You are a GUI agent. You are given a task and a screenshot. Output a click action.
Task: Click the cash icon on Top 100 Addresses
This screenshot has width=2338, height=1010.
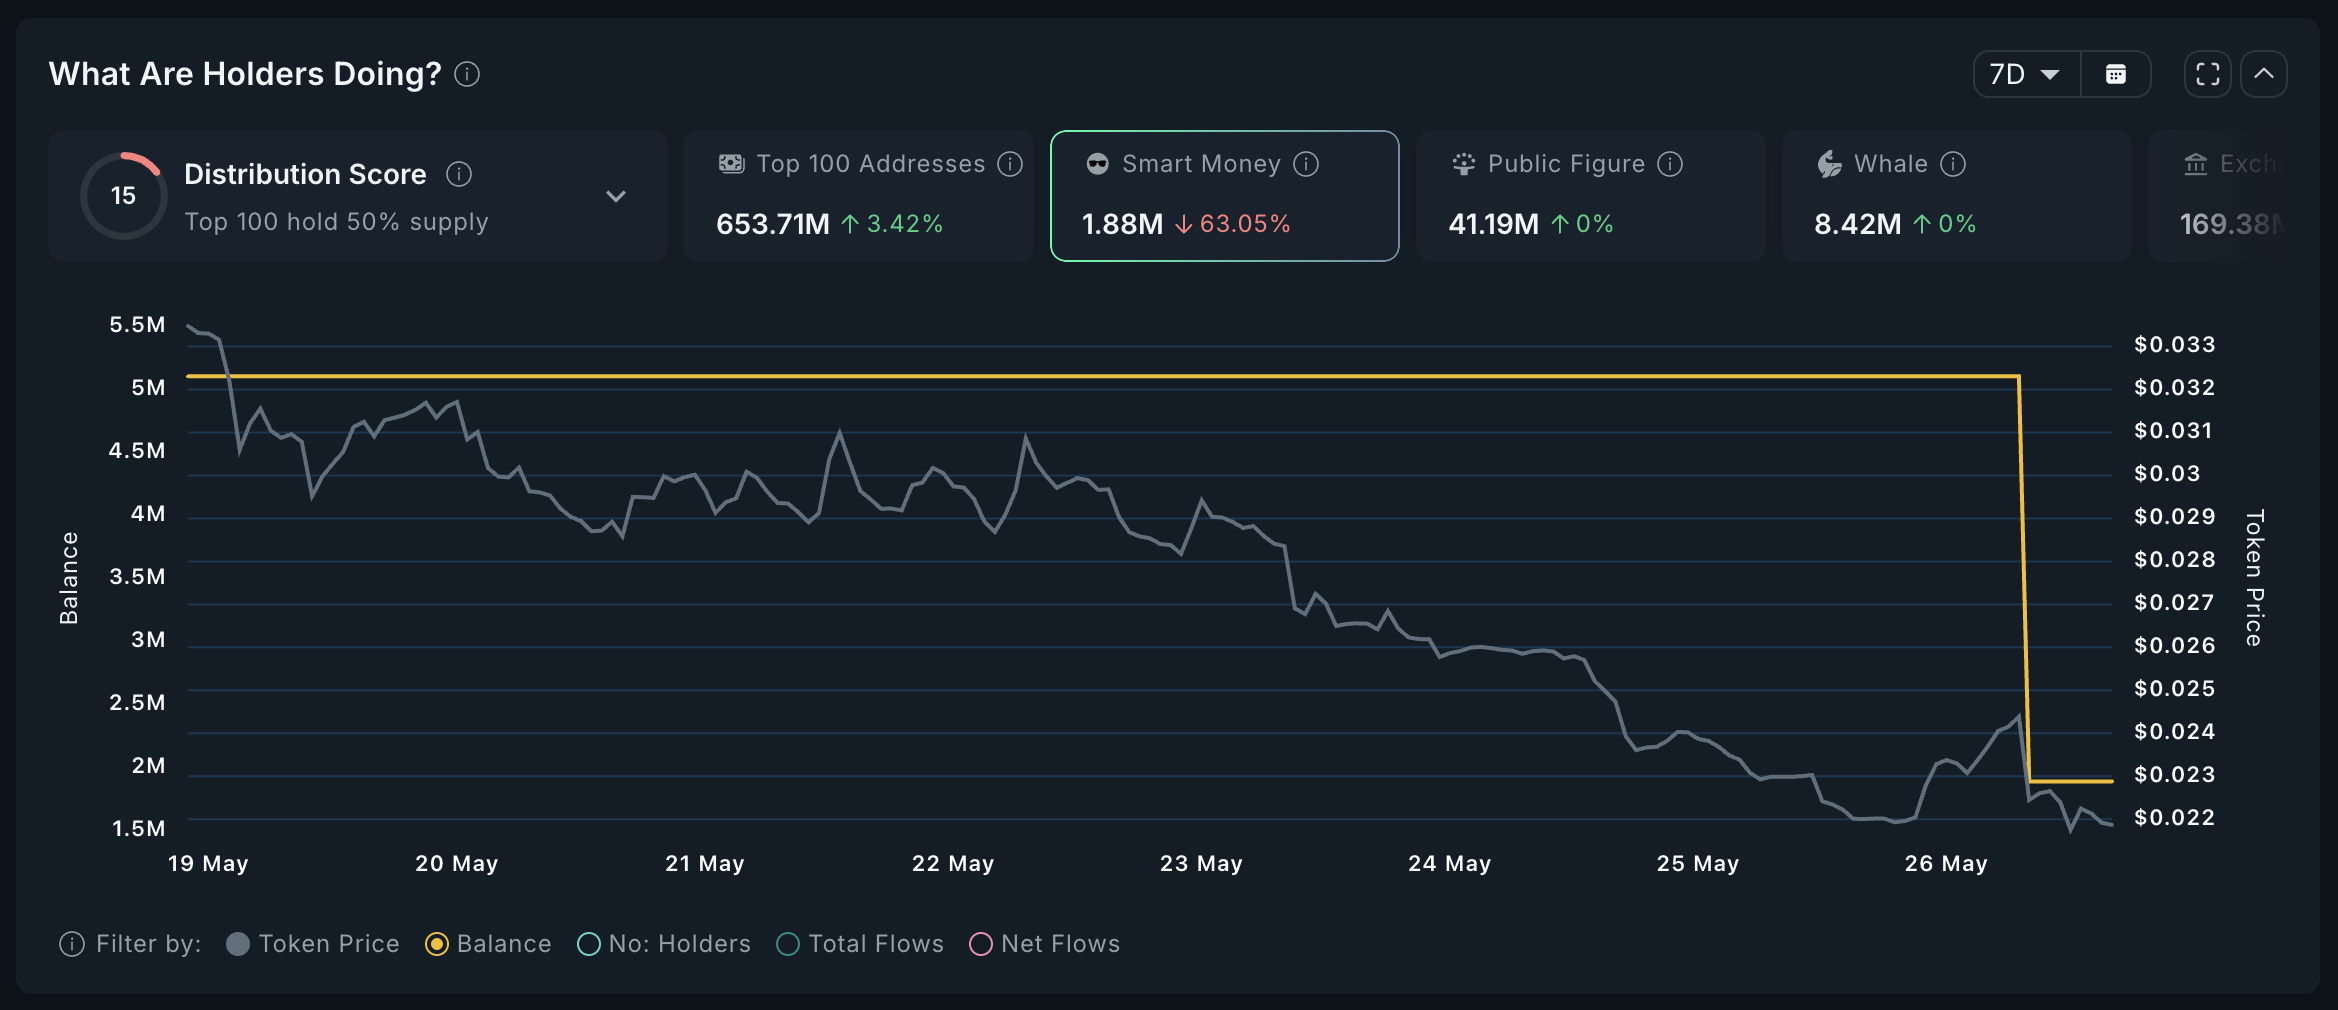tap(730, 163)
